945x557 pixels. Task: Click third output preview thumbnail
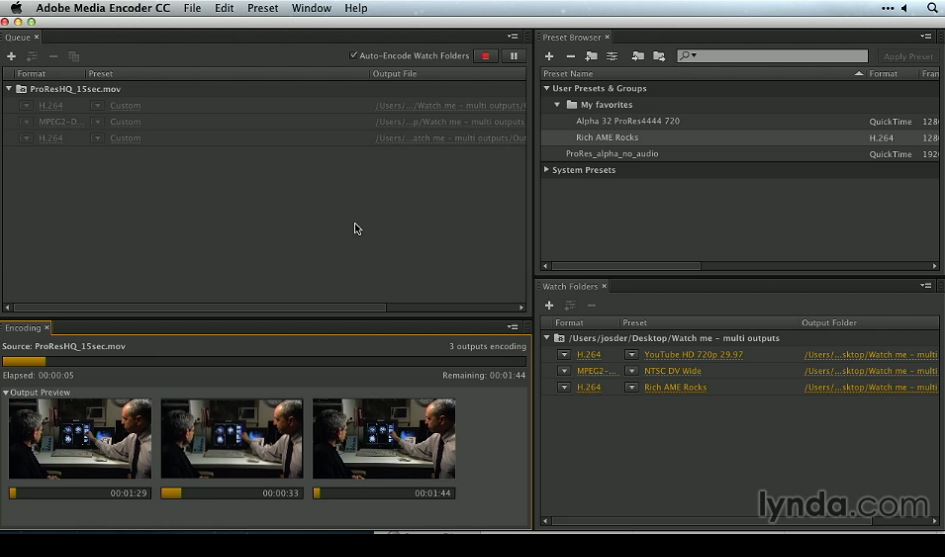[384, 439]
